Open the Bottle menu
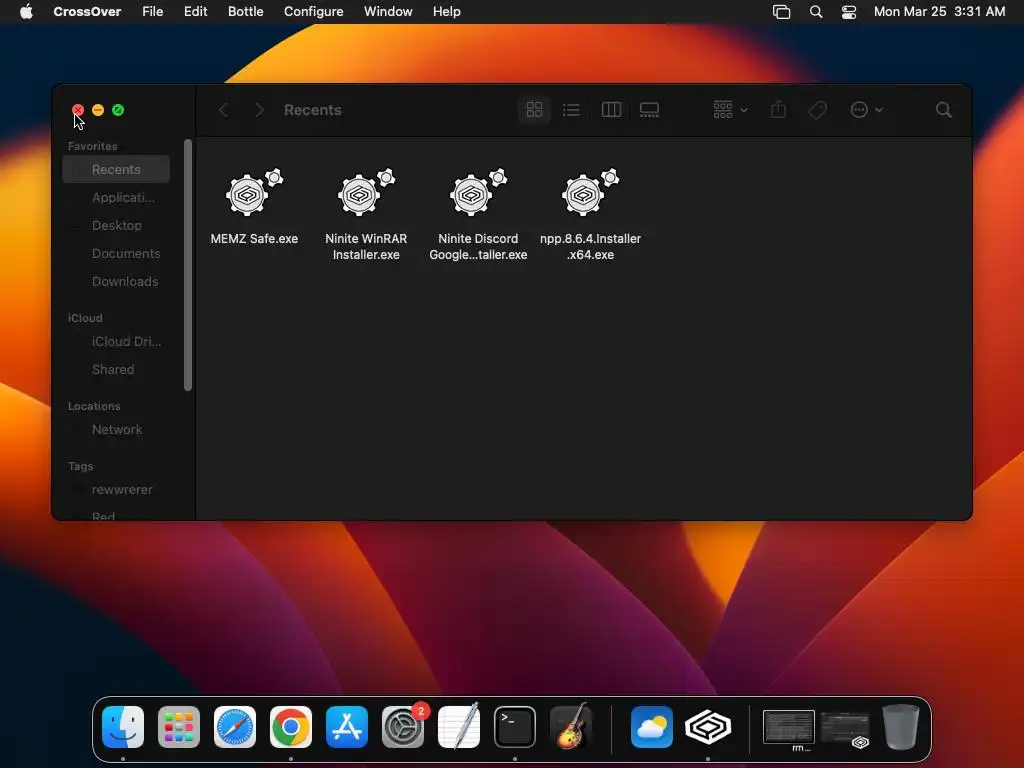 coord(246,12)
